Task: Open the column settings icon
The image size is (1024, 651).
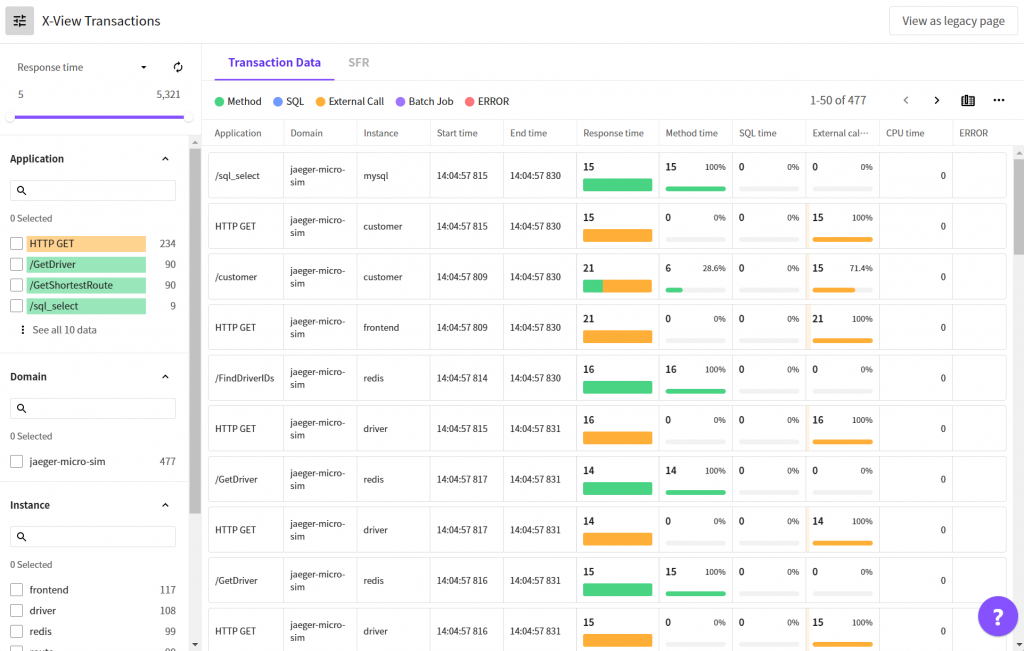Action: [x=968, y=101]
